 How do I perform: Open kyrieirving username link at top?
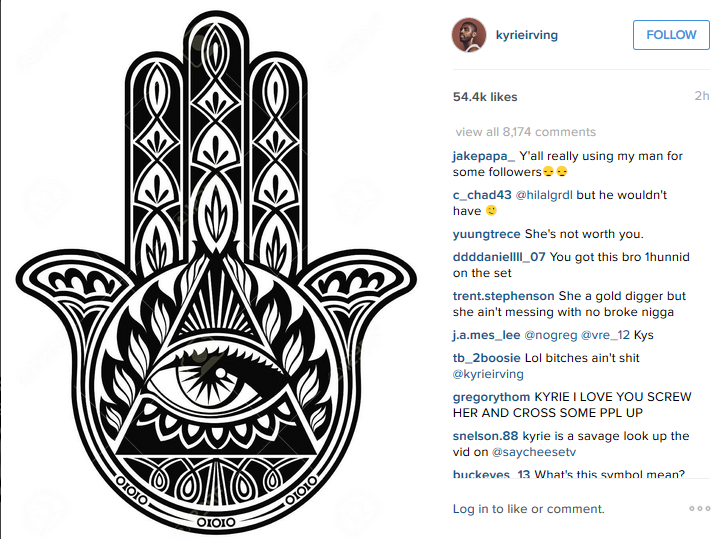point(527,35)
